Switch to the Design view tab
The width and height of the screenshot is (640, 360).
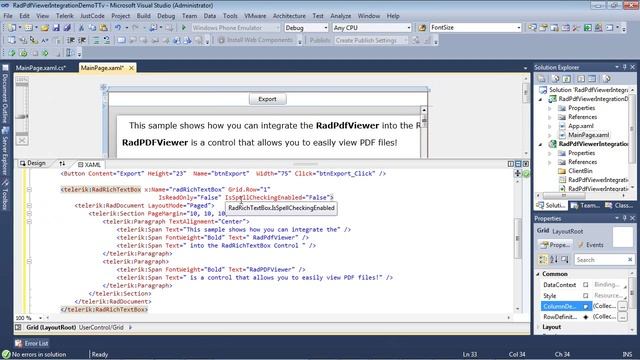click(x=33, y=163)
